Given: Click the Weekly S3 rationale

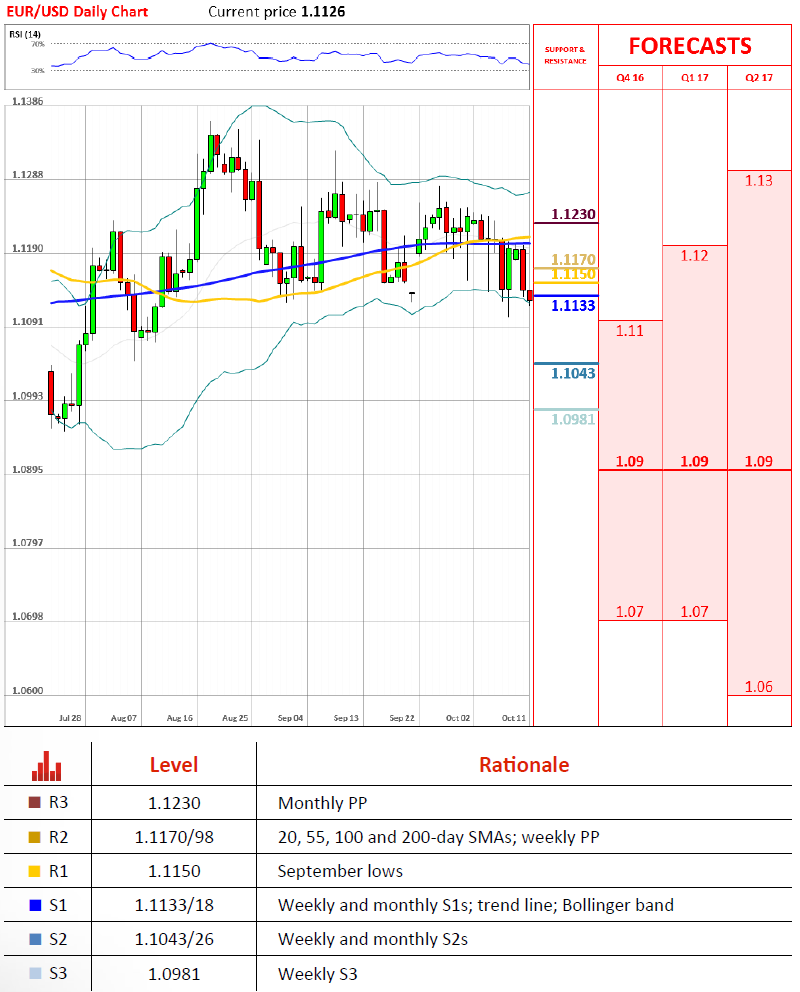Looking at the screenshot, I should (317, 974).
